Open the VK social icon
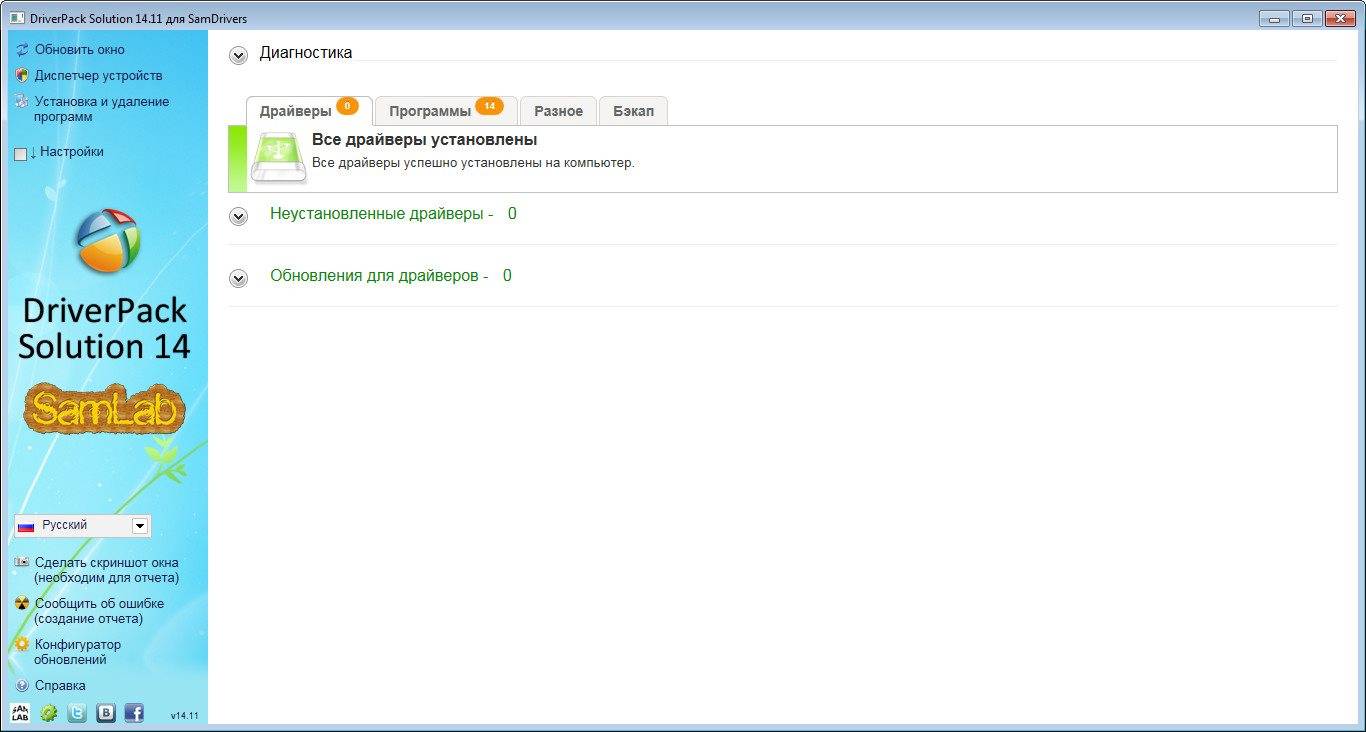1366x732 pixels. click(105, 713)
